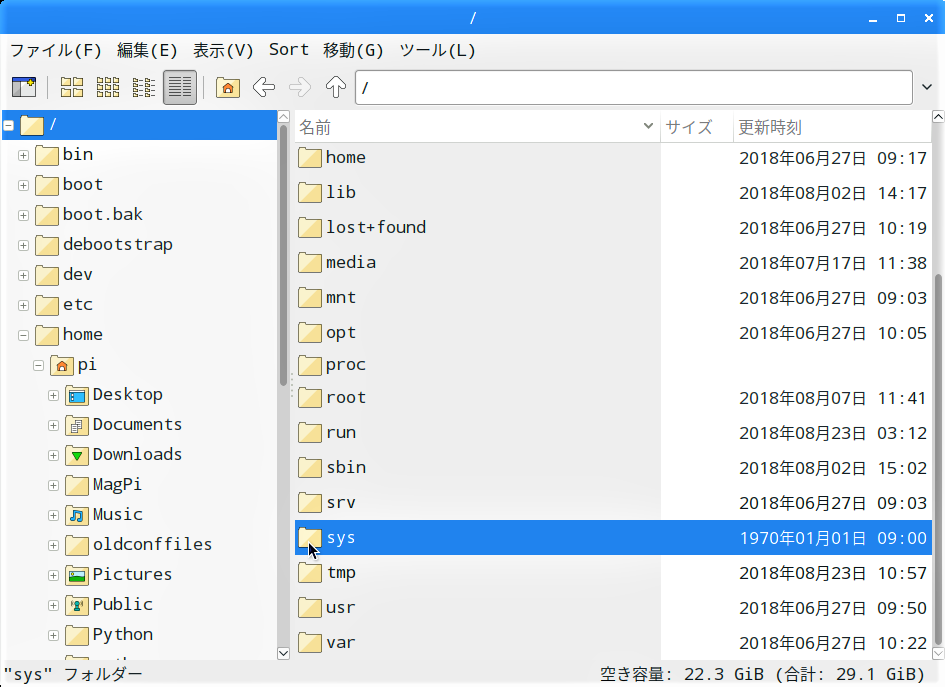Go forward to next folder
Screen dimensions: 945x687
(300, 87)
